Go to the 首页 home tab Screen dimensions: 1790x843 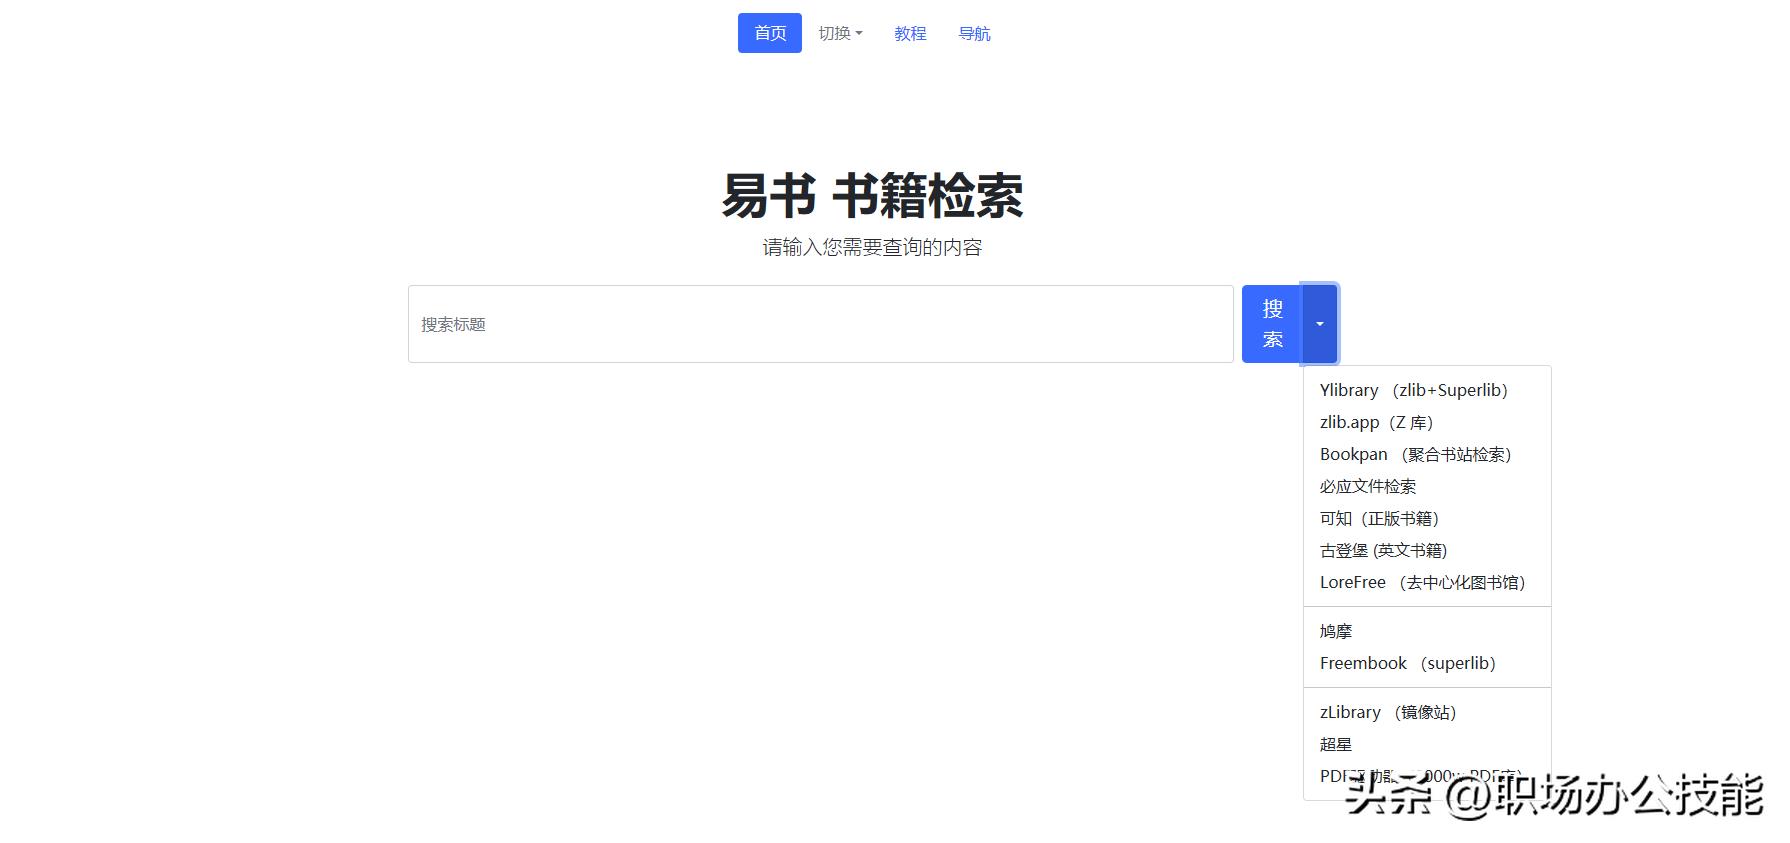pyautogui.click(x=769, y=33)
